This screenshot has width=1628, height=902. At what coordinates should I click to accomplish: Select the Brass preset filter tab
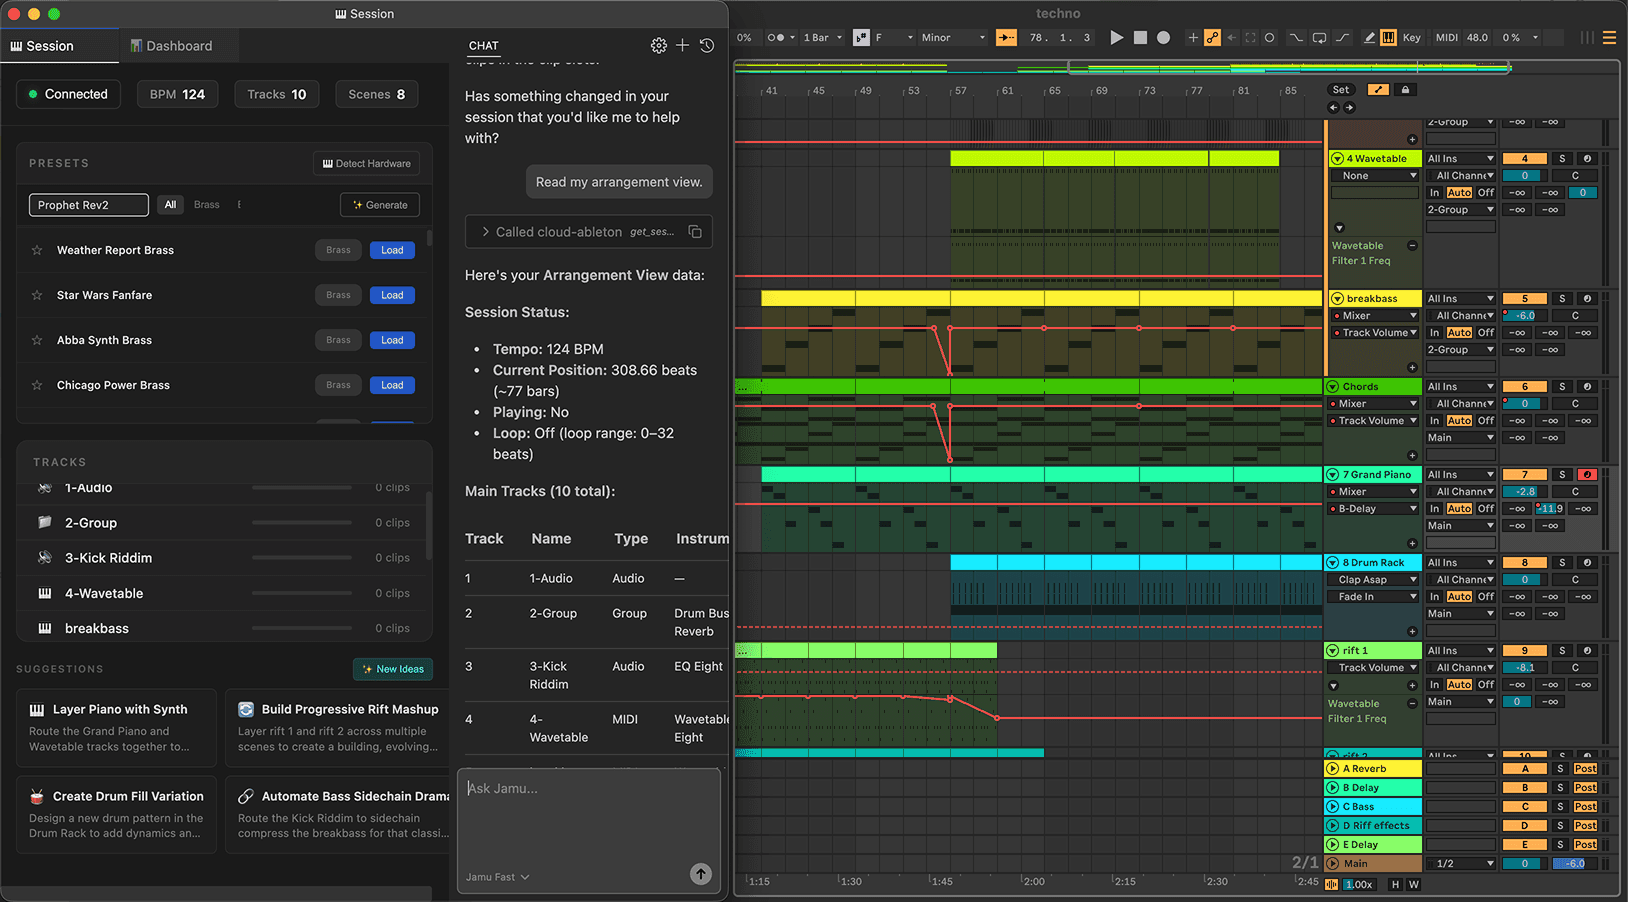[x=207, y=205]
